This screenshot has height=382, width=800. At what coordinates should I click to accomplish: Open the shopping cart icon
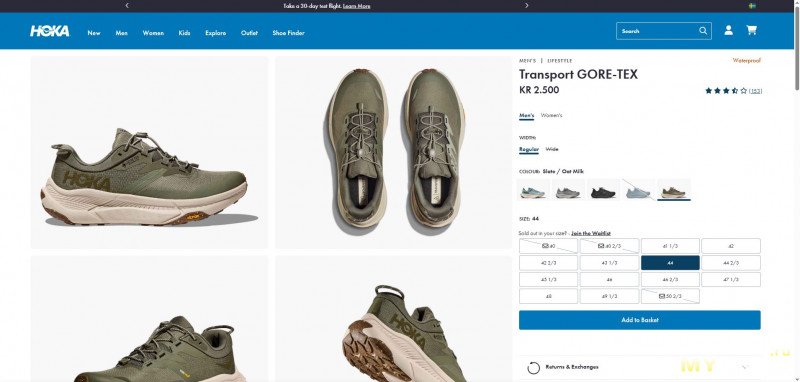751,31
